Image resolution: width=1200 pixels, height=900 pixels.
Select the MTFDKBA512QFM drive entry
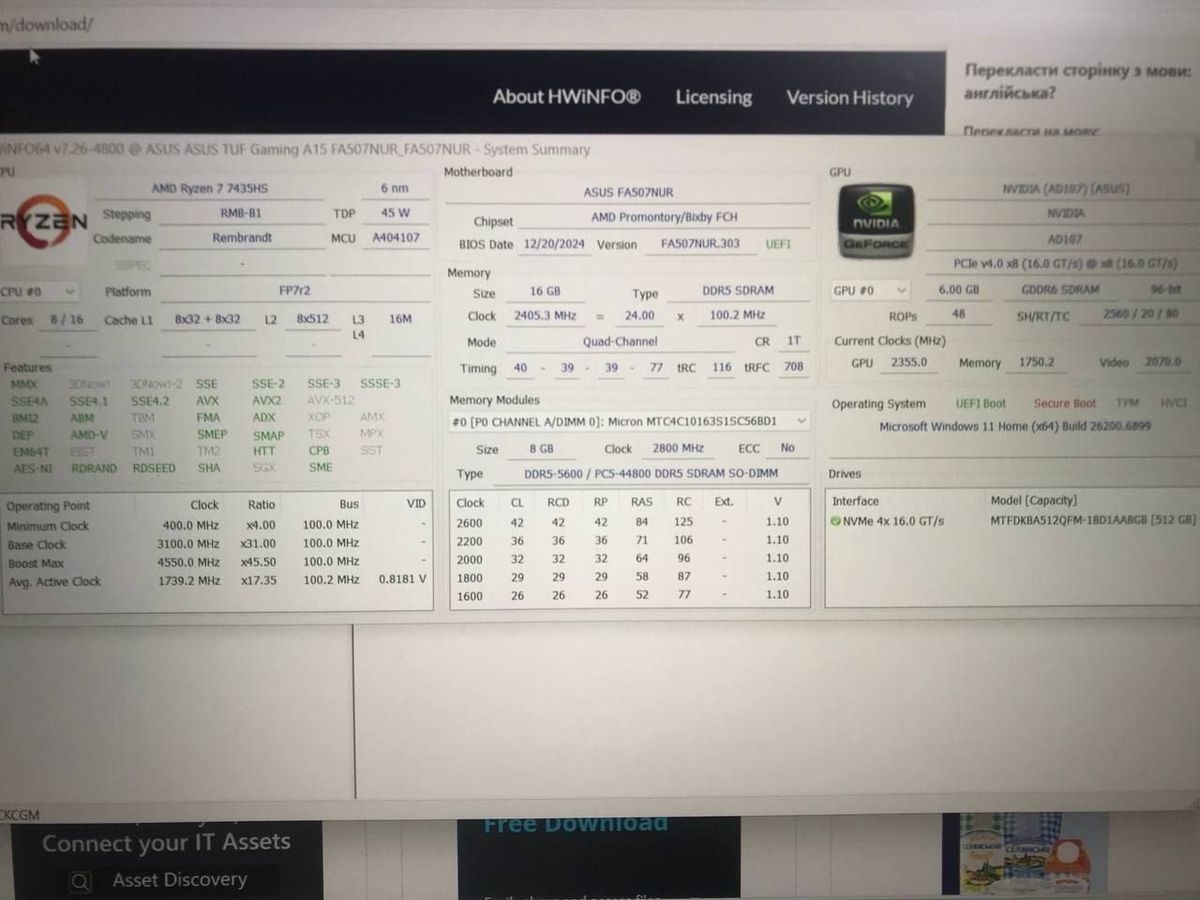click(1092, 521)
